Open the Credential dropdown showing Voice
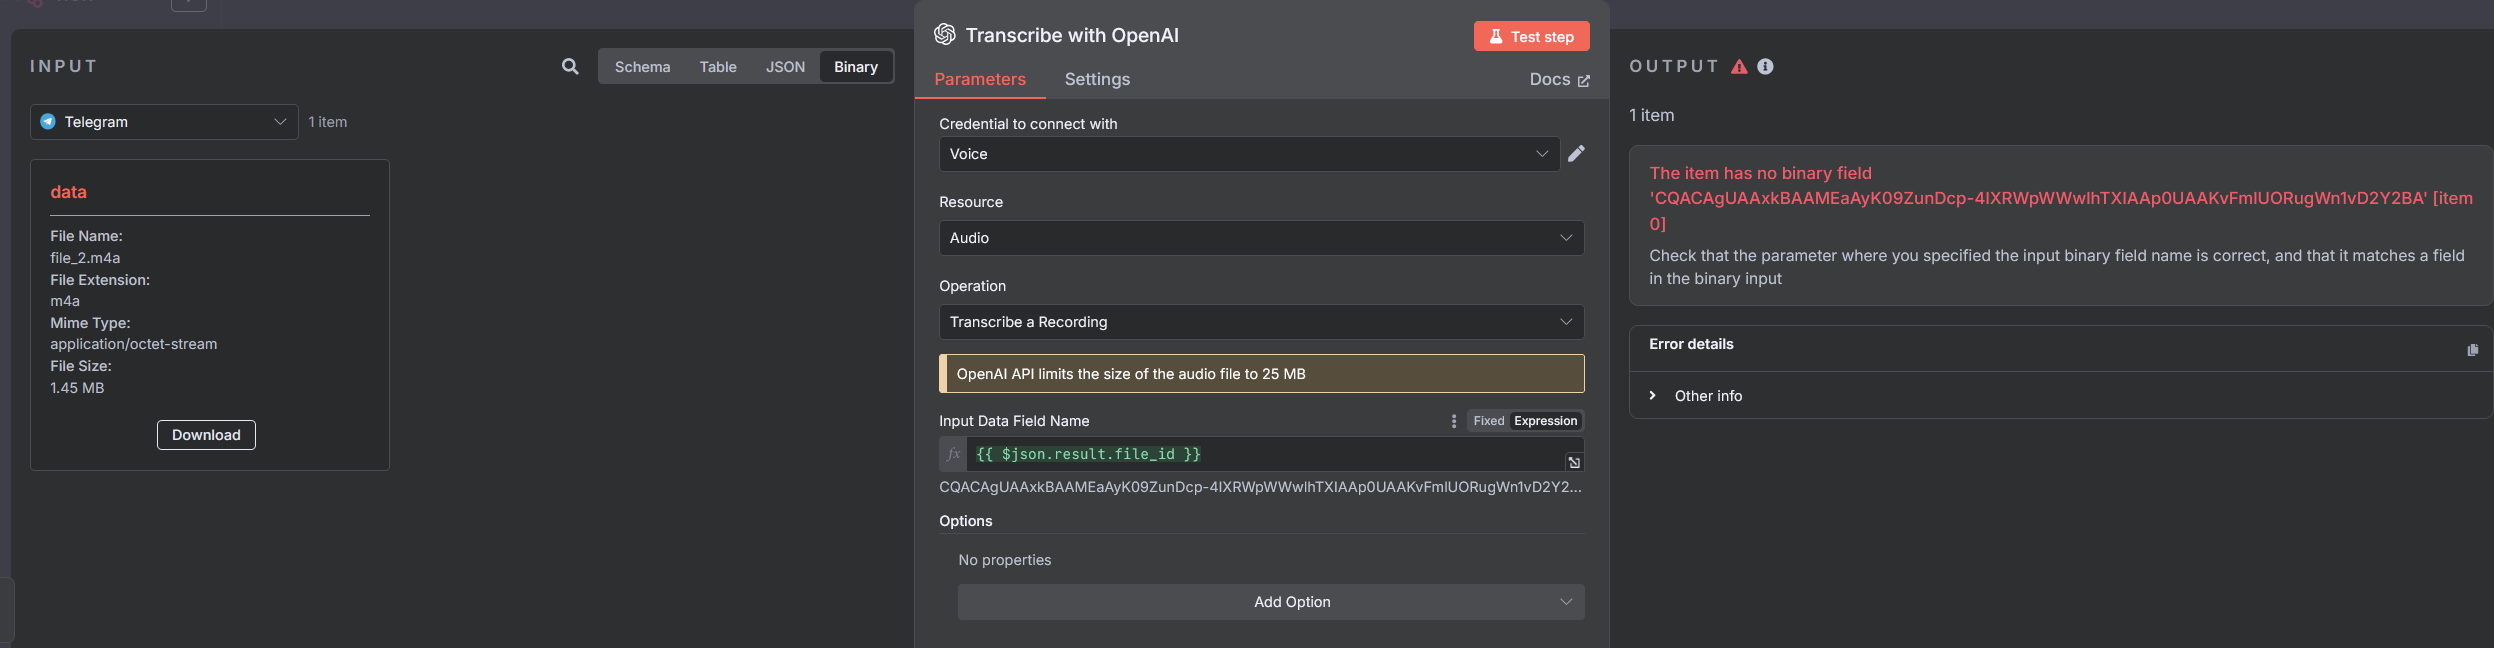Viewport: 2494px width, 648px height. click(x=1249, y=154)
